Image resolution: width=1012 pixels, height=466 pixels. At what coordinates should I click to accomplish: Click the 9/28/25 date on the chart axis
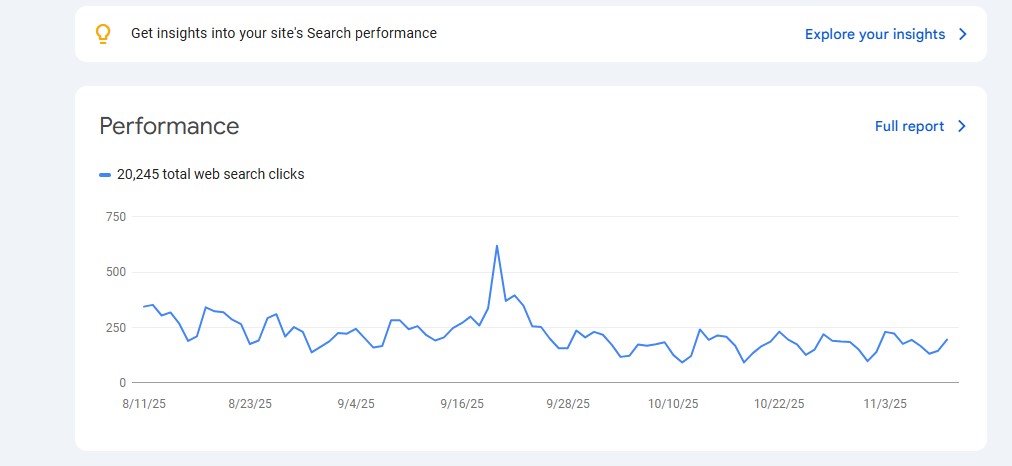(568, 404)
